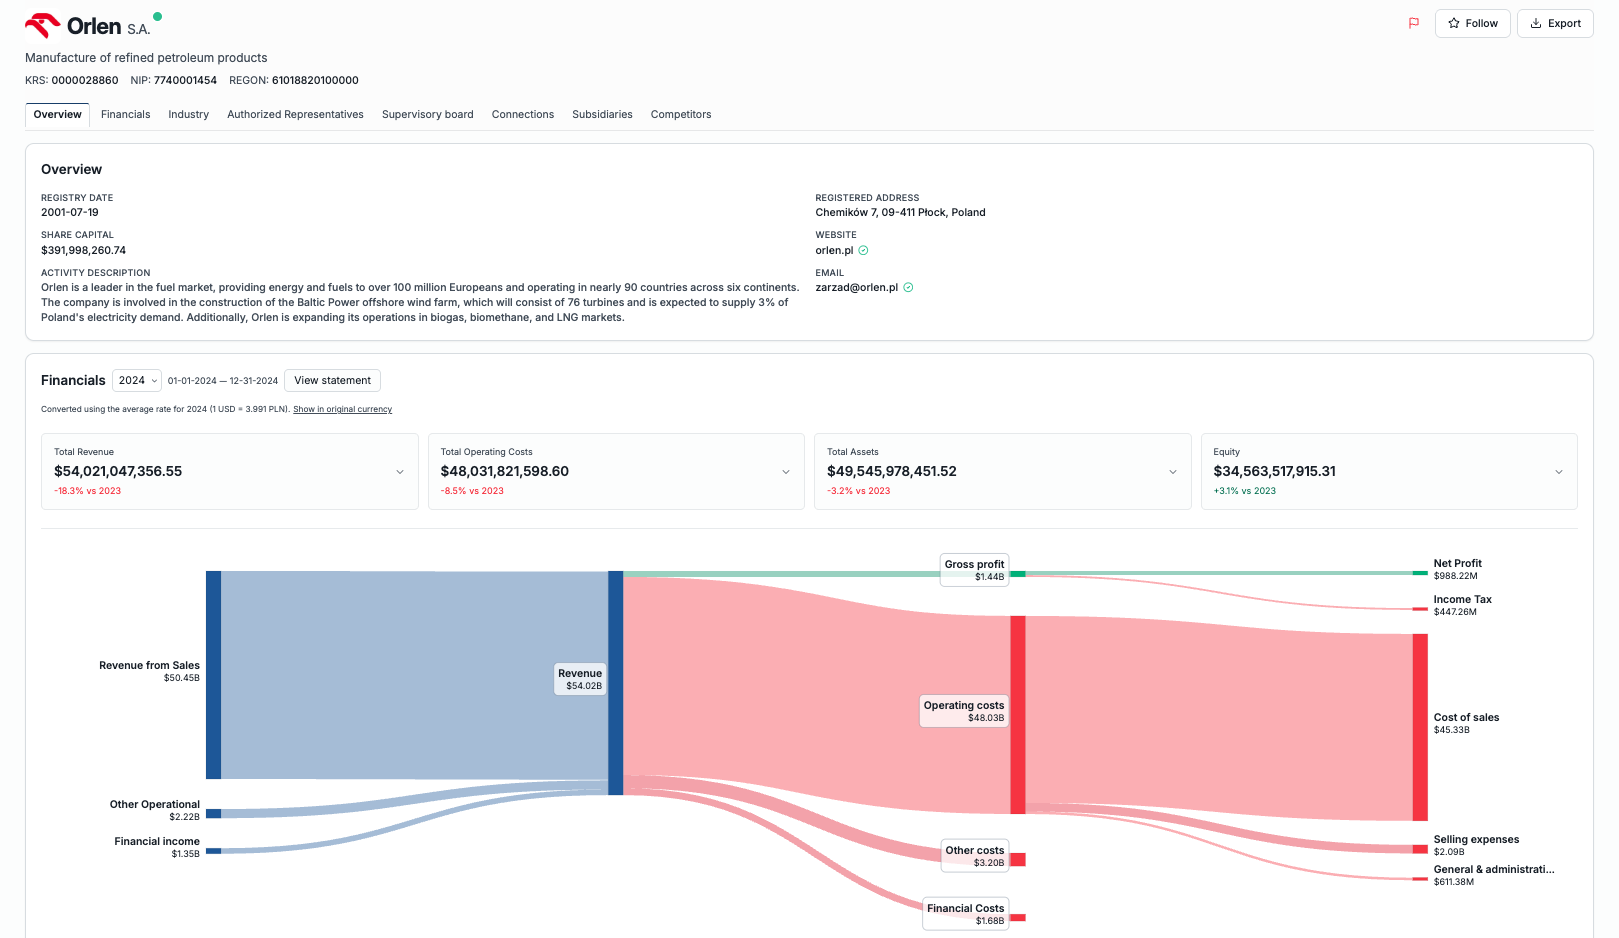
Task: Expand the Total Revenue card chevron
Action: 400,472
